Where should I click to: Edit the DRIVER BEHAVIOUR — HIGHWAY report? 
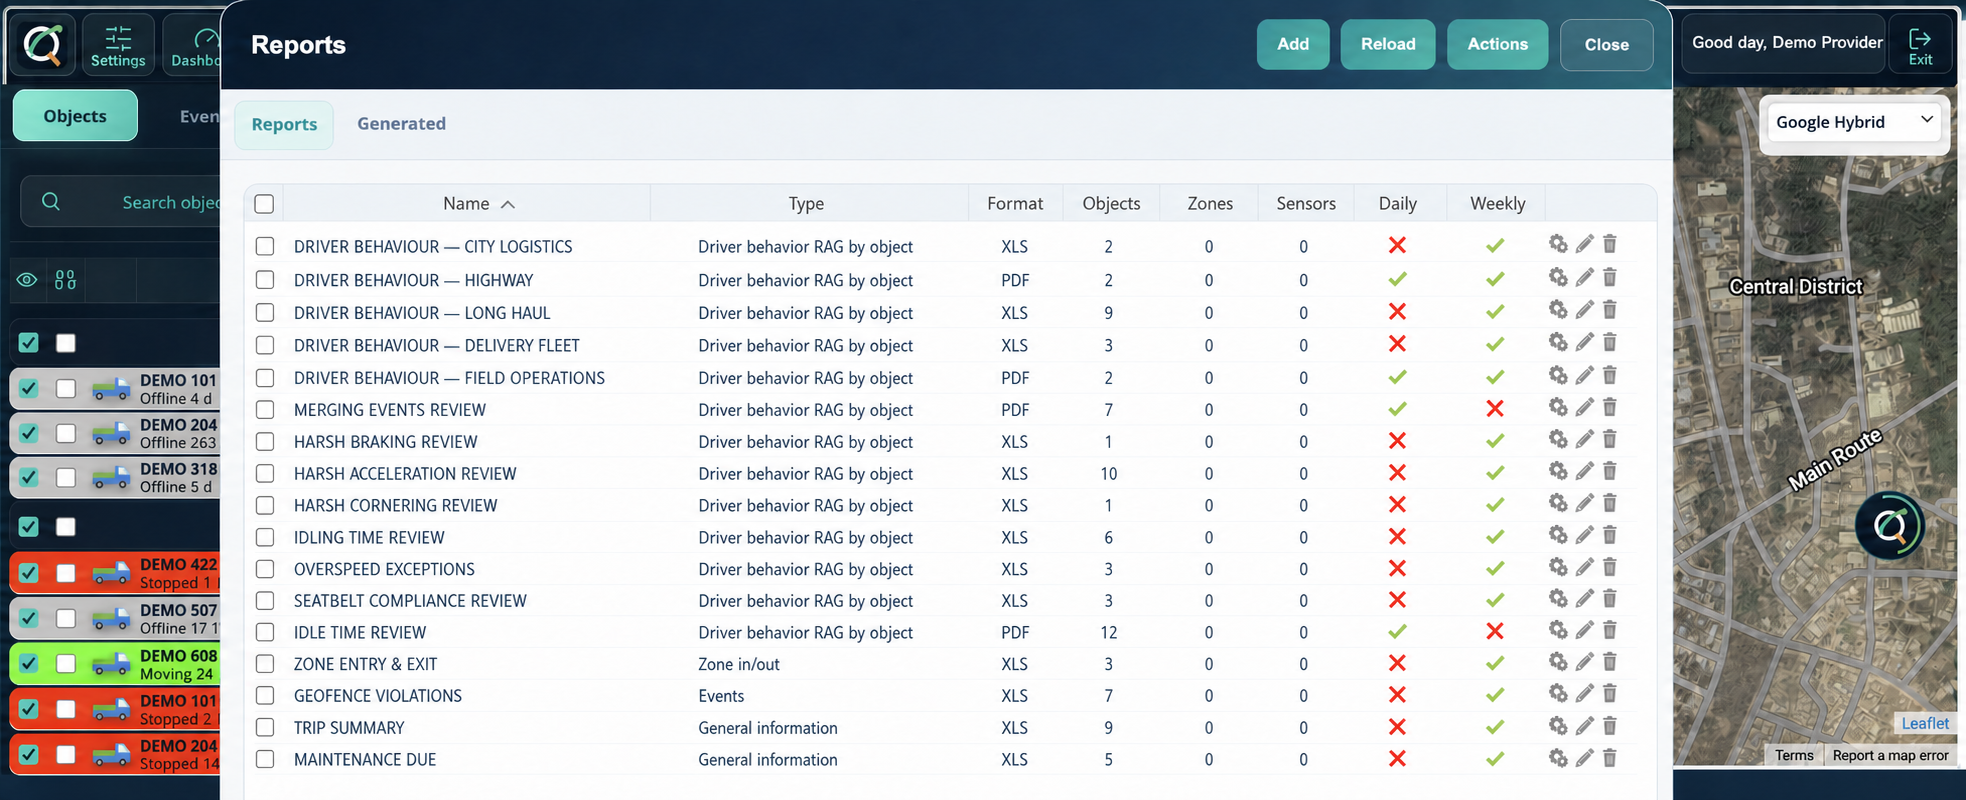coord(1585,277)
